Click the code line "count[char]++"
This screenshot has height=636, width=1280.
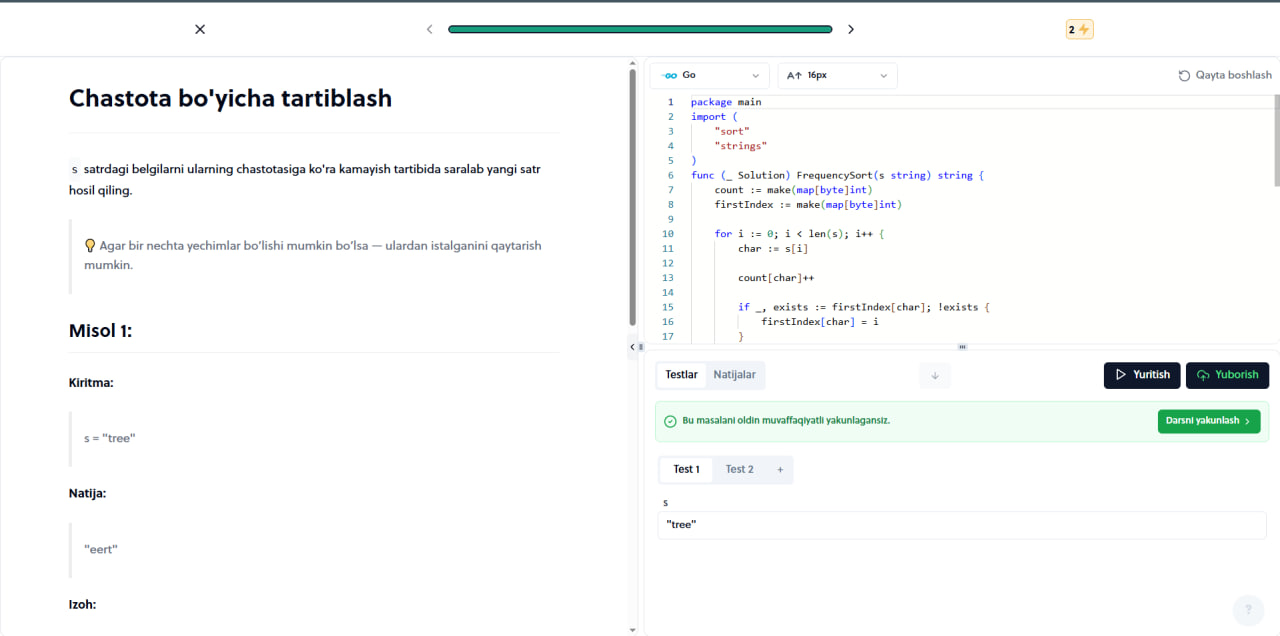(776, 277)
